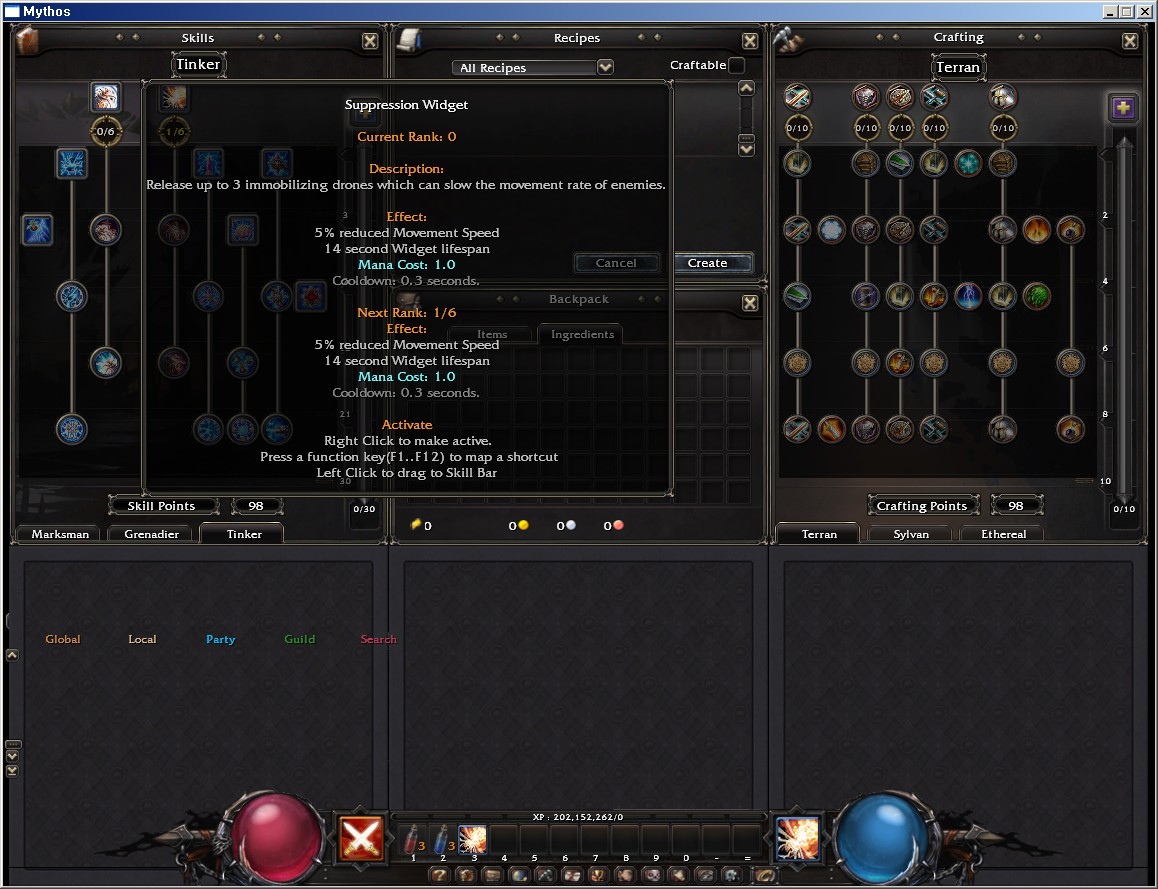Select the Guild chat channel

coord(299,639)
